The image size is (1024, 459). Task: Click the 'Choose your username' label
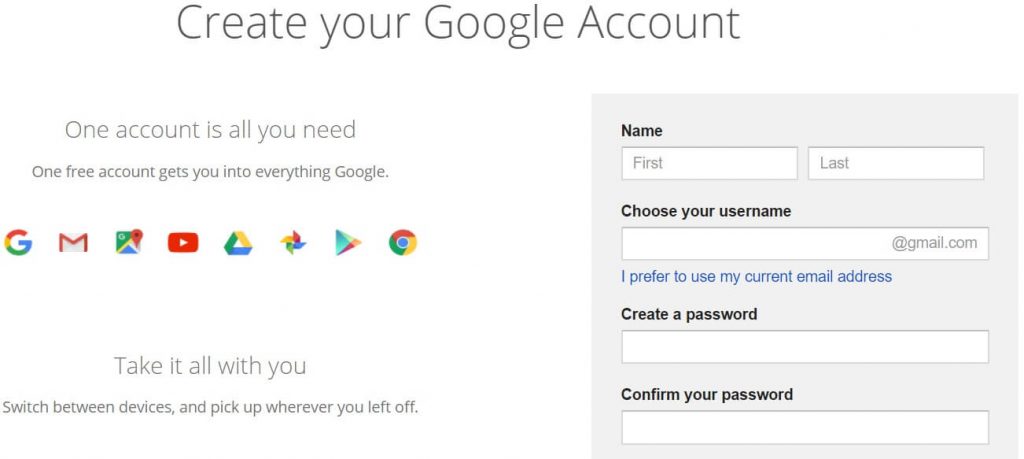pos(706,212)
